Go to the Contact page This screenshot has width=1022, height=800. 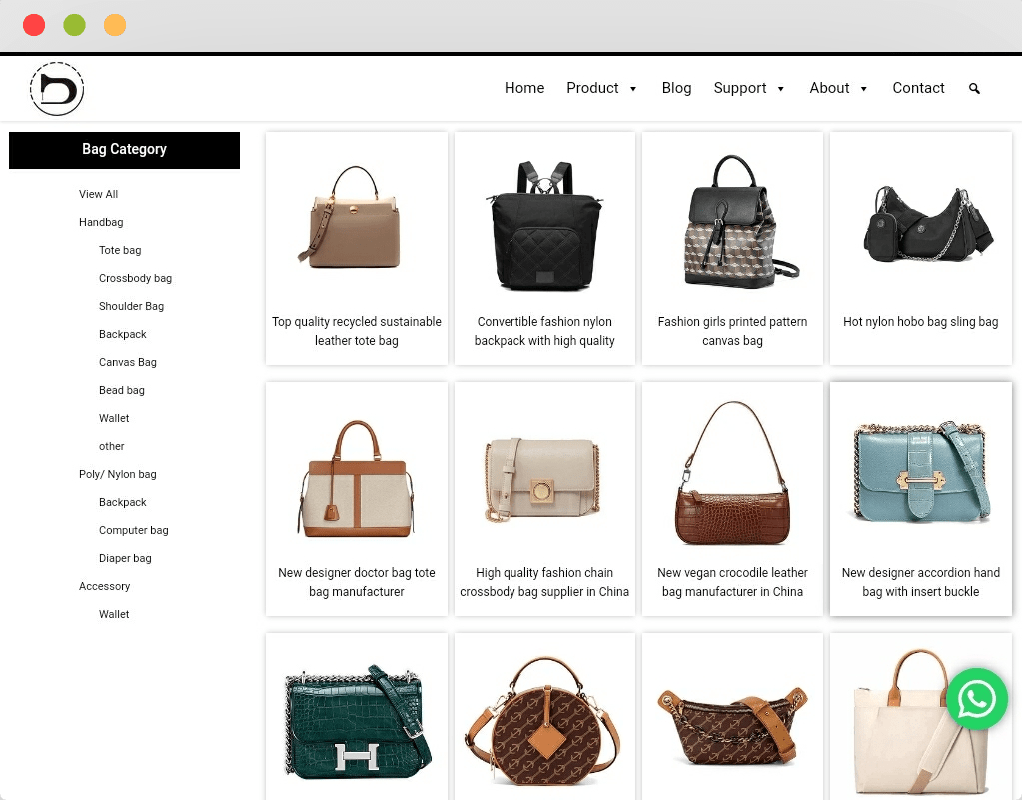(918, 88)
